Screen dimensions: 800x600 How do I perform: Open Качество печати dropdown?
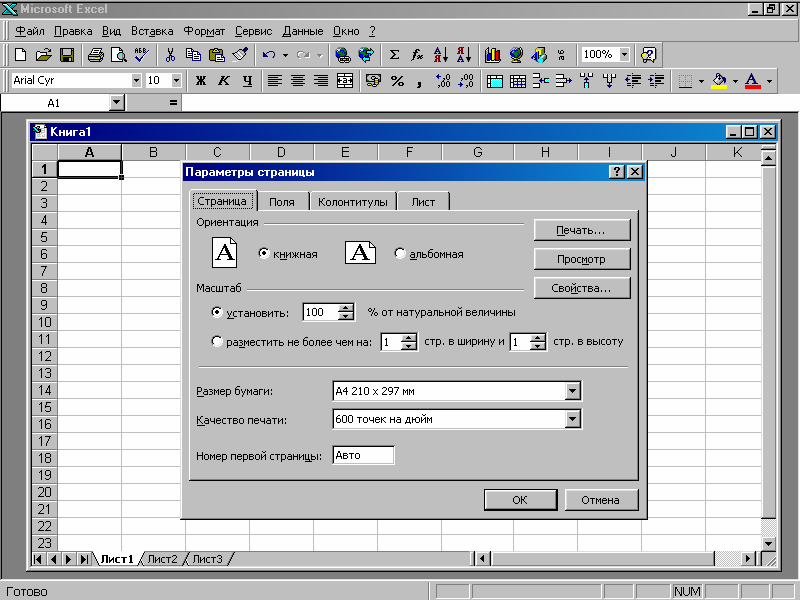[x=572, y=419]
